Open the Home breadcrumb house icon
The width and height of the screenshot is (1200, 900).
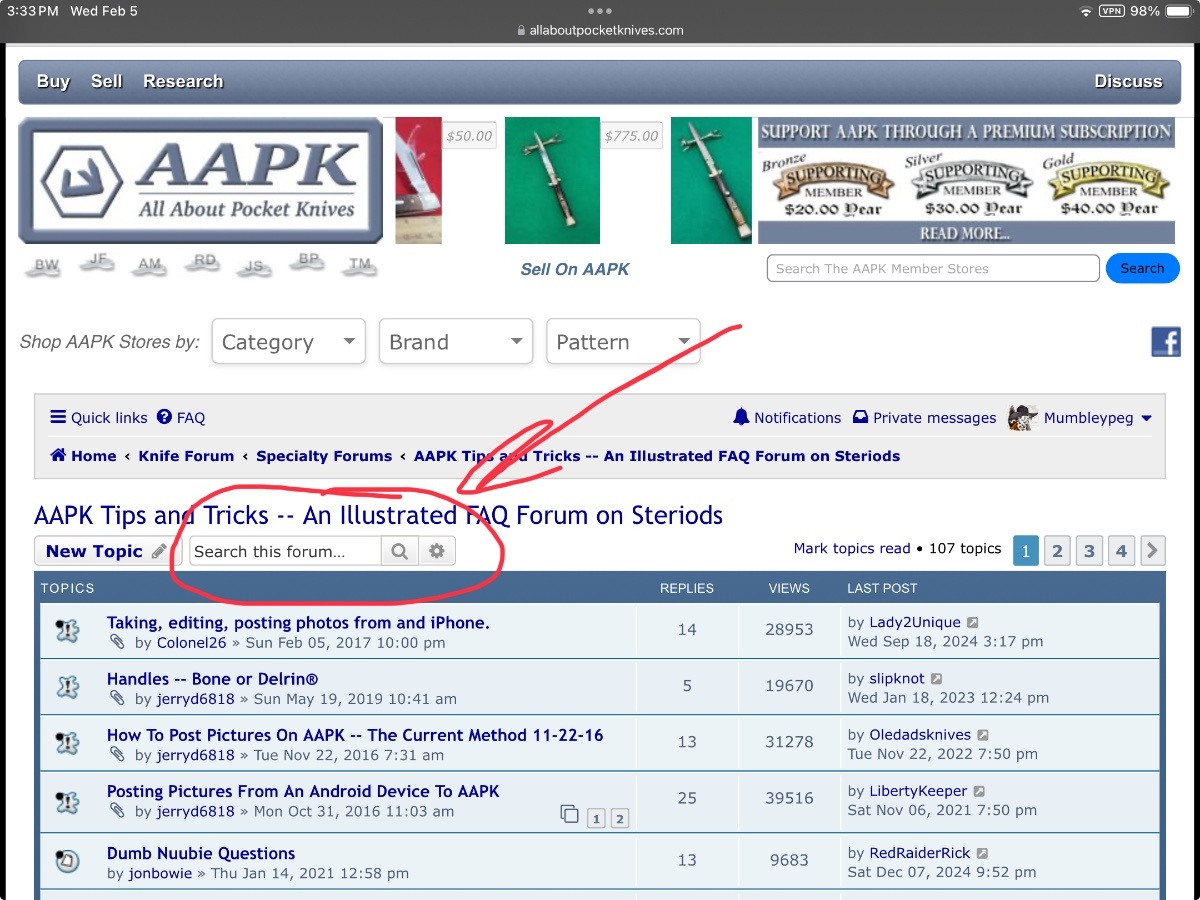click(x=58, y=456)
